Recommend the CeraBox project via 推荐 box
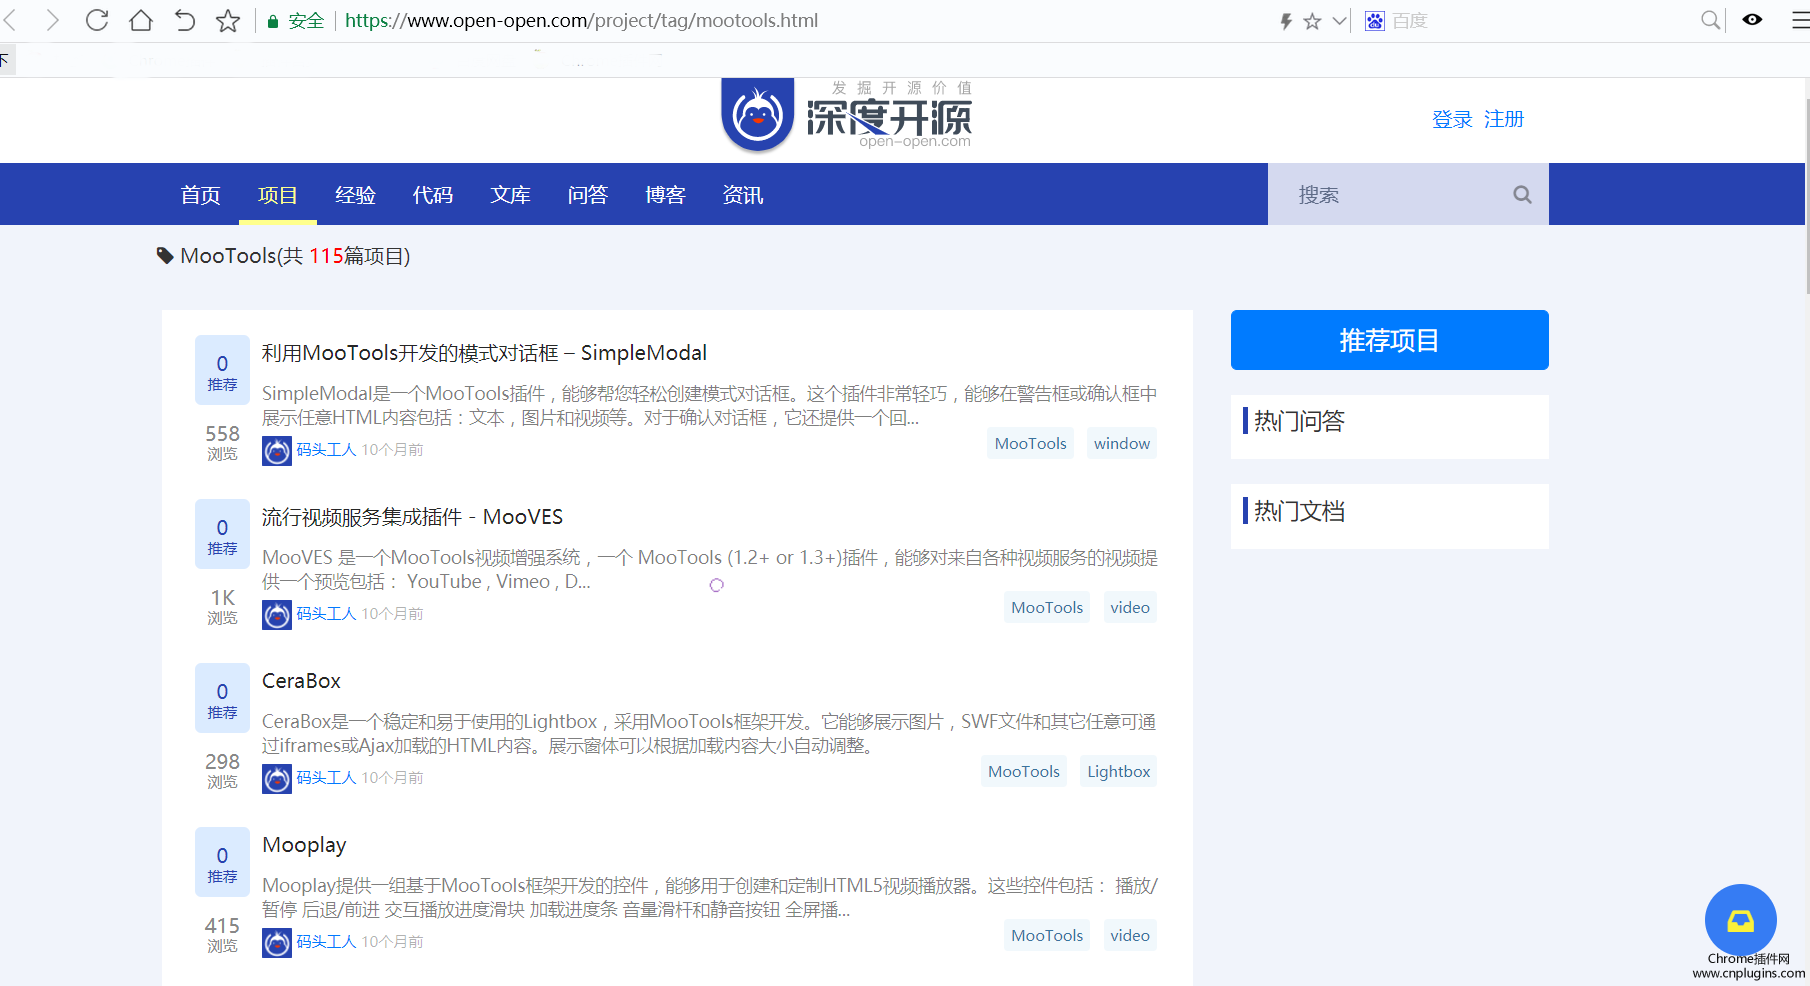The image size is (1810, 986). (x=222, y=699)
